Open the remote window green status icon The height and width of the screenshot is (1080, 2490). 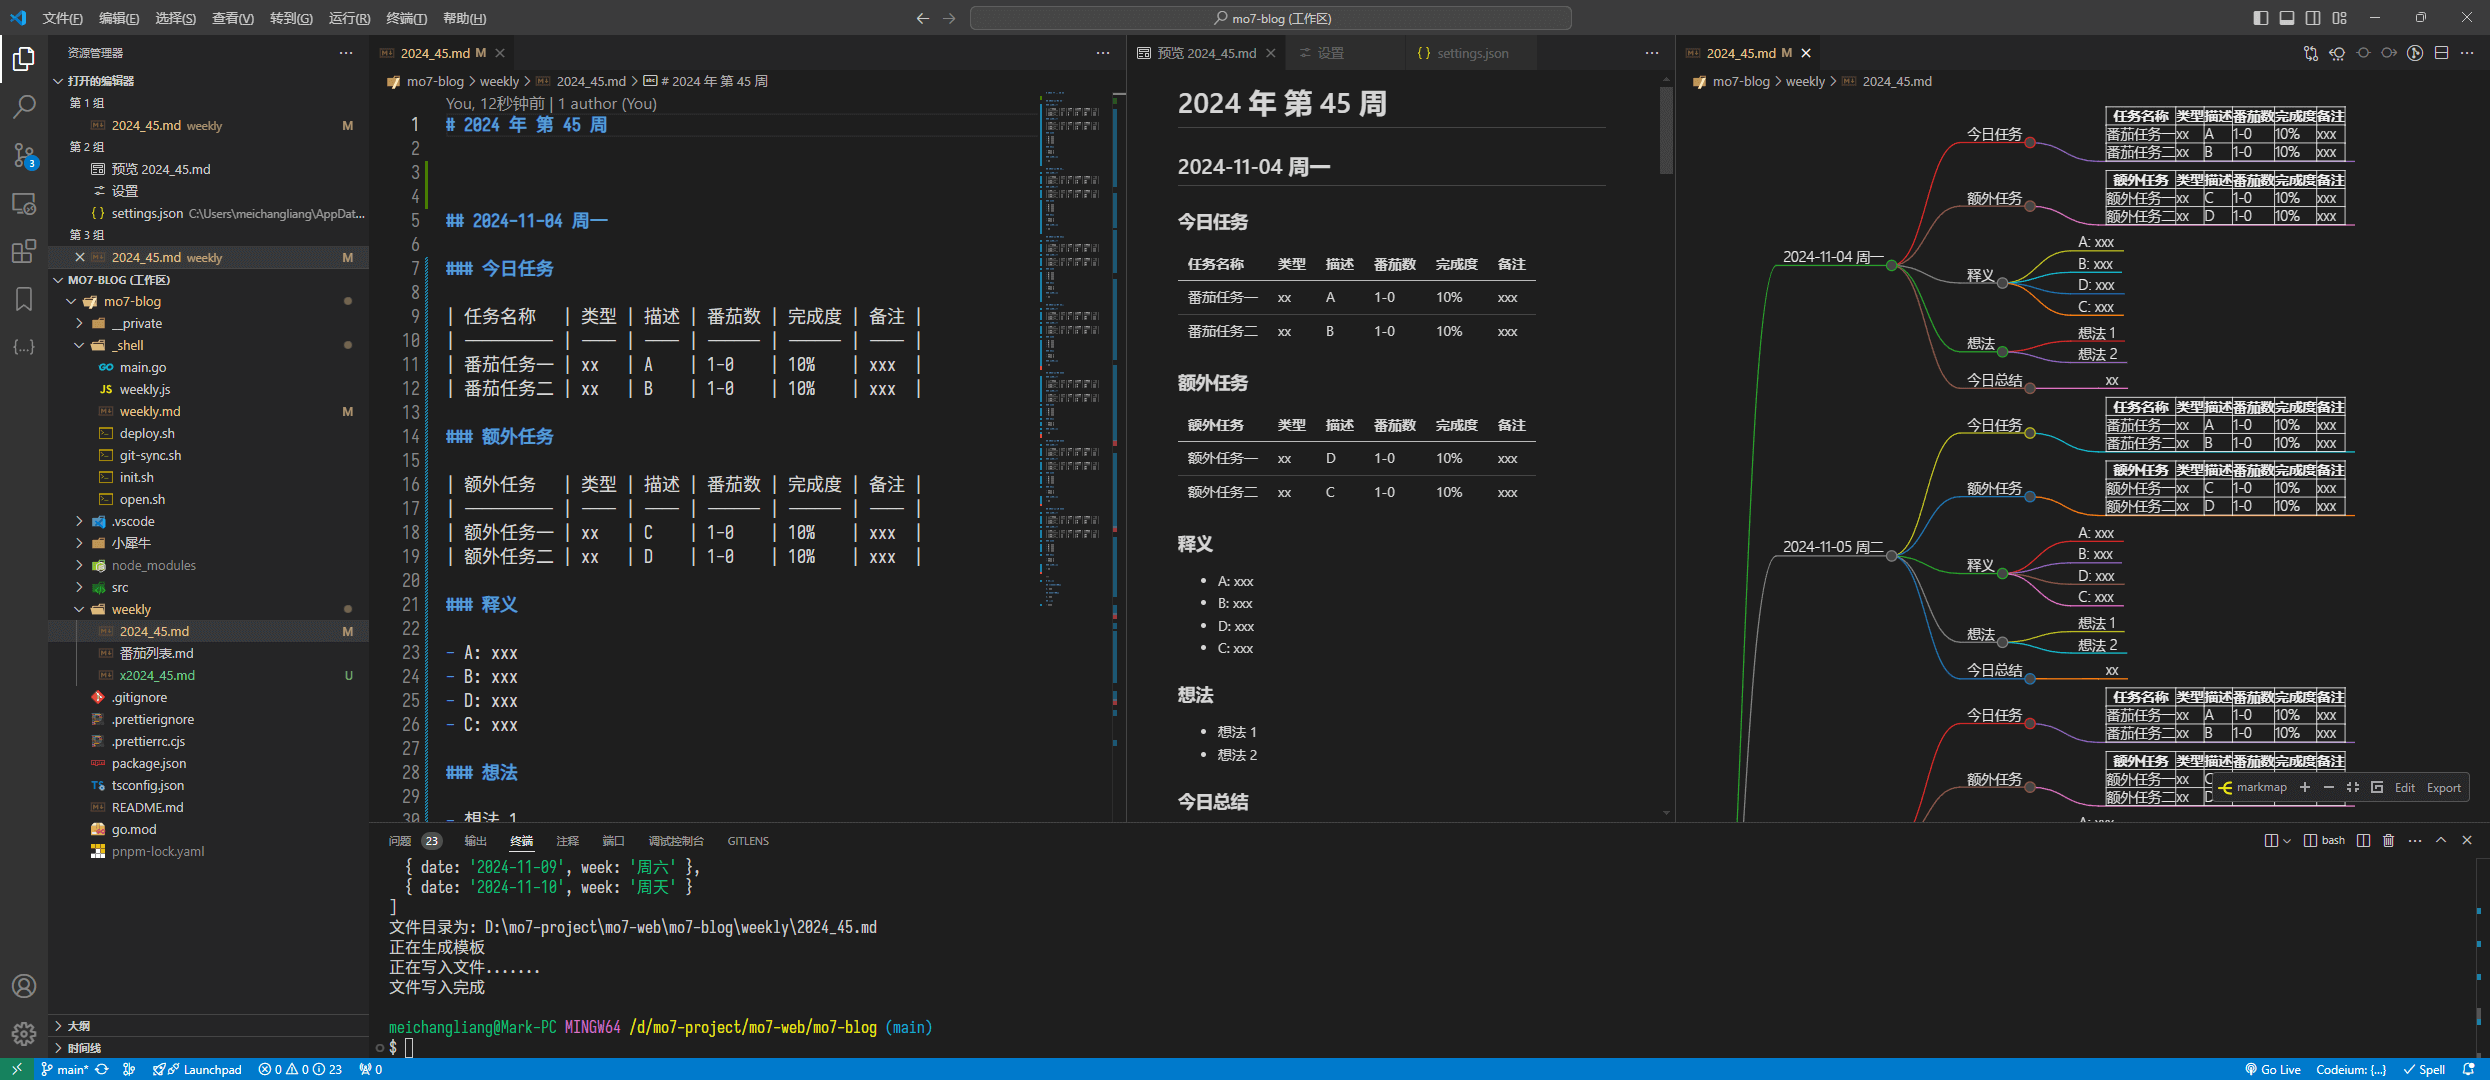point(16,1069)
